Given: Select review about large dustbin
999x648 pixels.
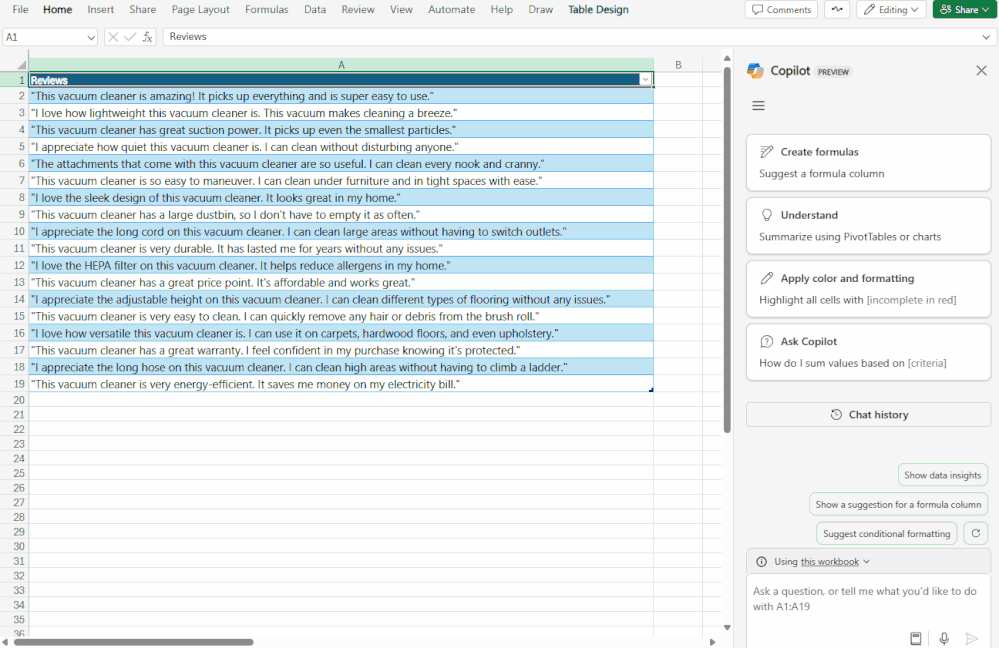Looking at the screenshot, I should tap(341, 215).
